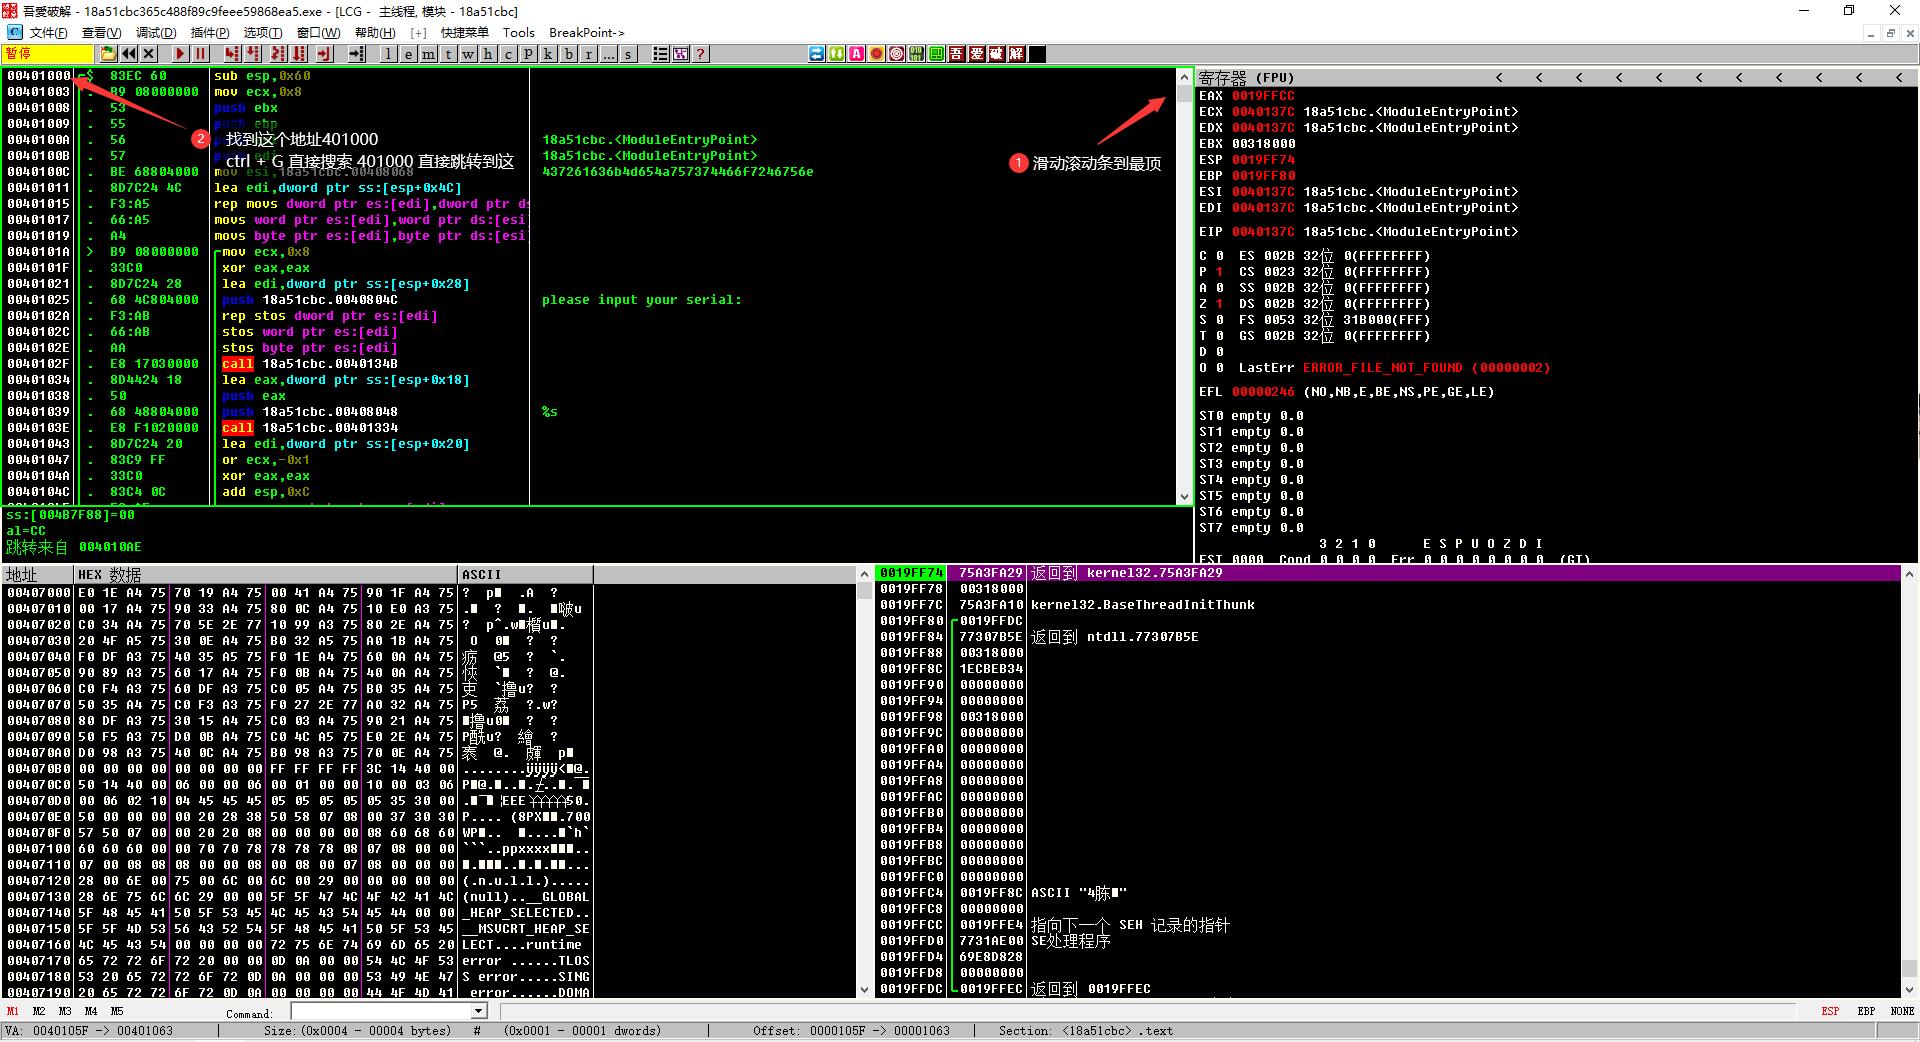Click the Go to address arrow icon
Image resolution: width=1920 pixels, height=1042 pixels.
coord(356,54)
